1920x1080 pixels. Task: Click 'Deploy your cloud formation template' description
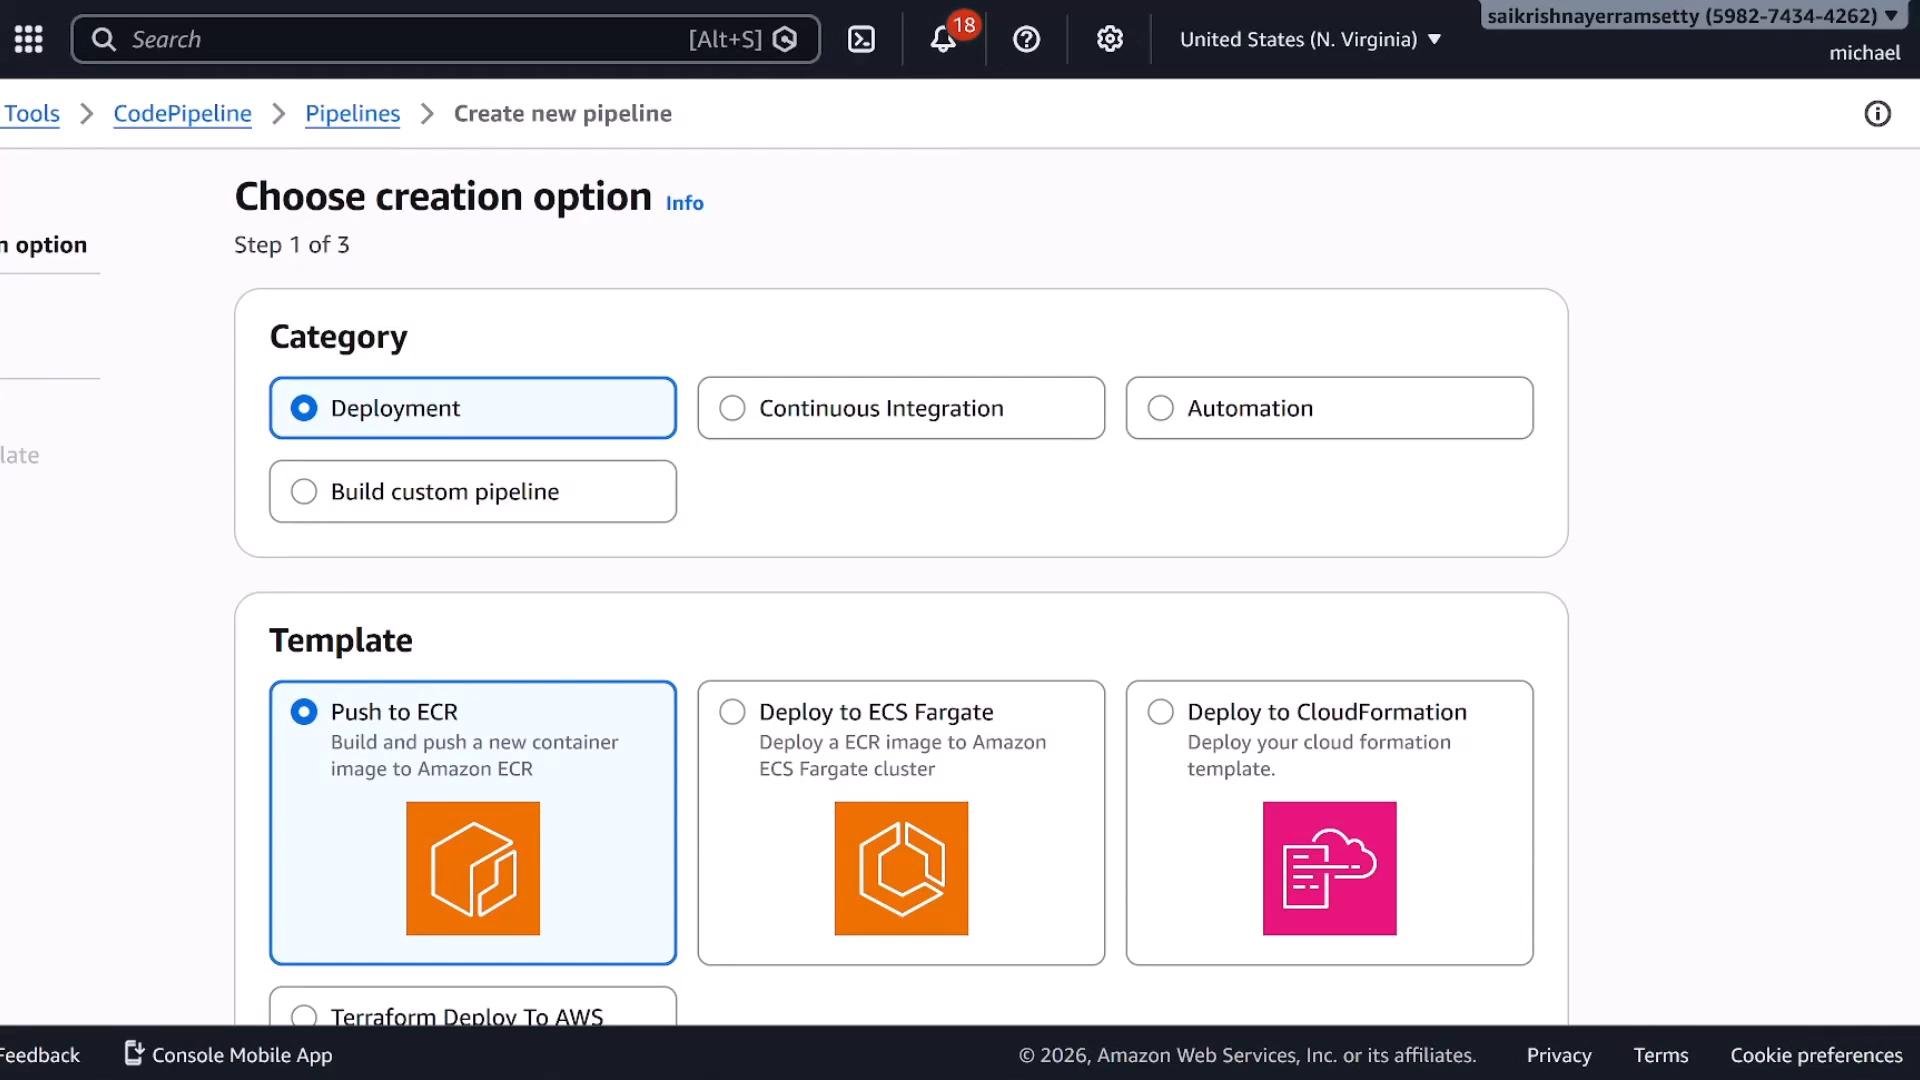click(x=1318, y=755)
